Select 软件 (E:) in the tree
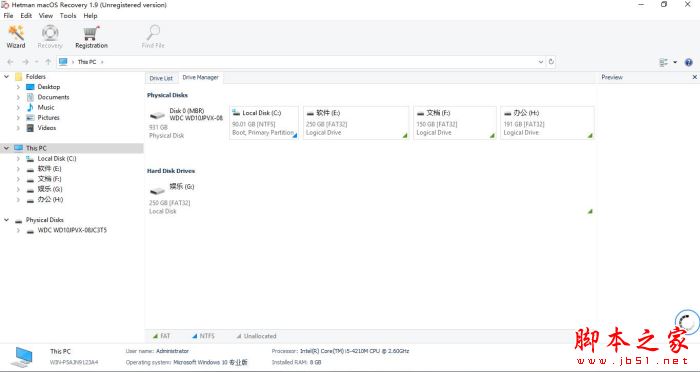This screenshot has width=700, height=372. 49,169
